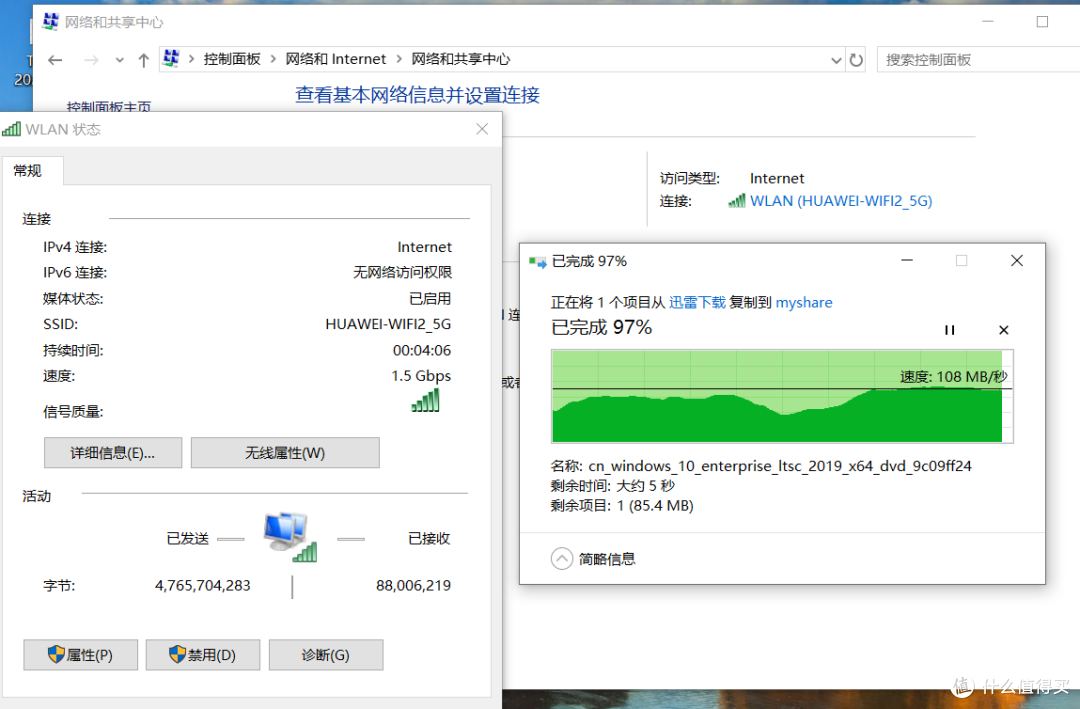
Task: Click the 迅雷下载 source link
Action: click(x=697, y=302)
